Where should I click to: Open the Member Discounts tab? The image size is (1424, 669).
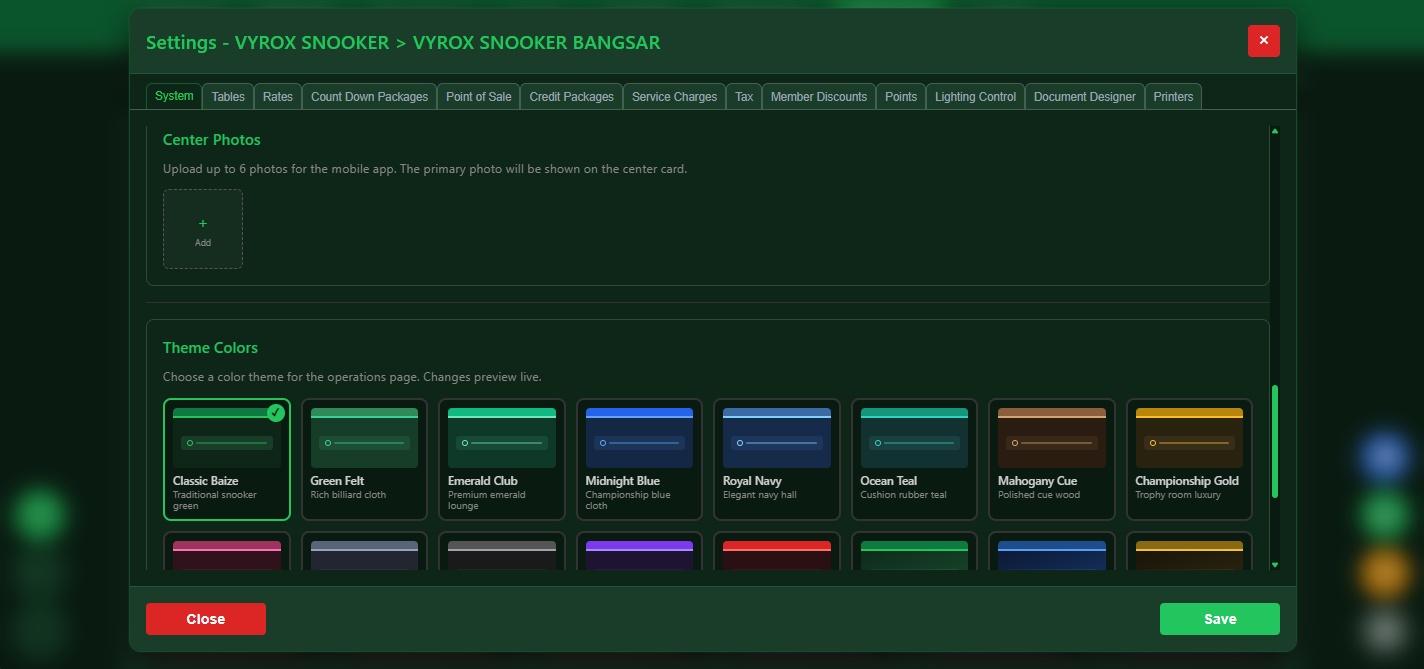click(x=818, y=96)
